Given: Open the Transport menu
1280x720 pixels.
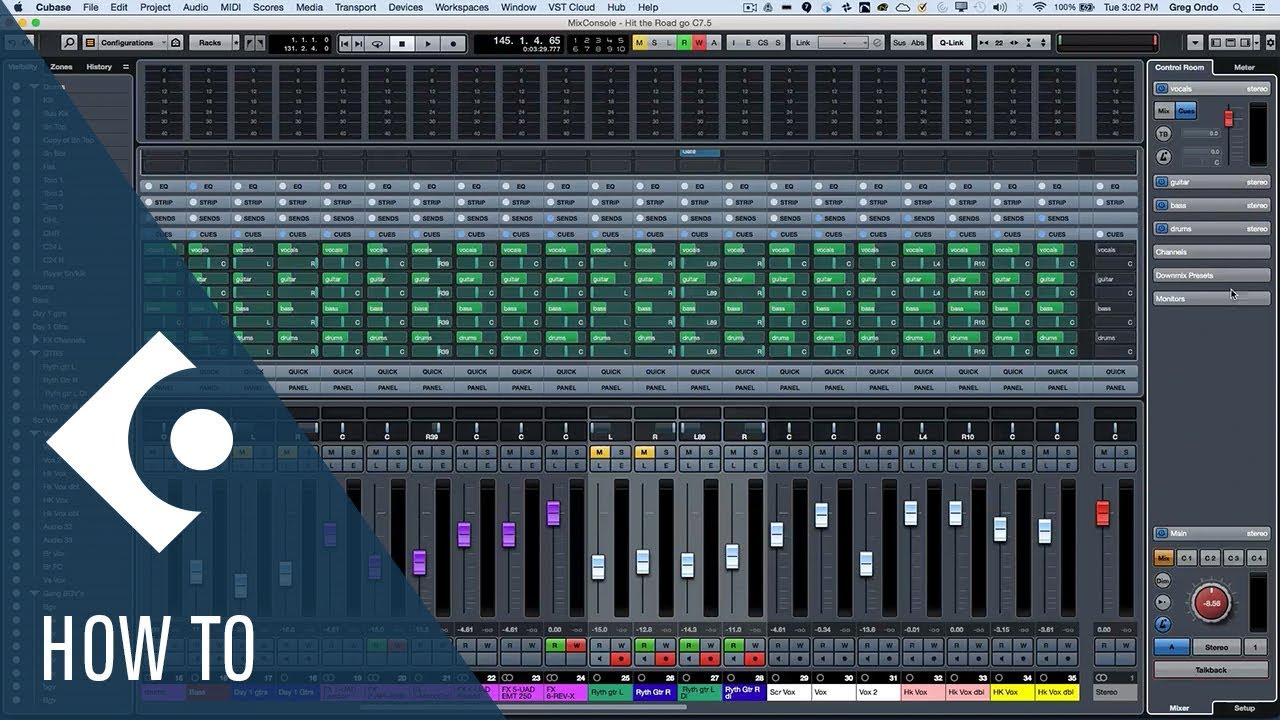Looking at the screenshot, I should 355,7.
